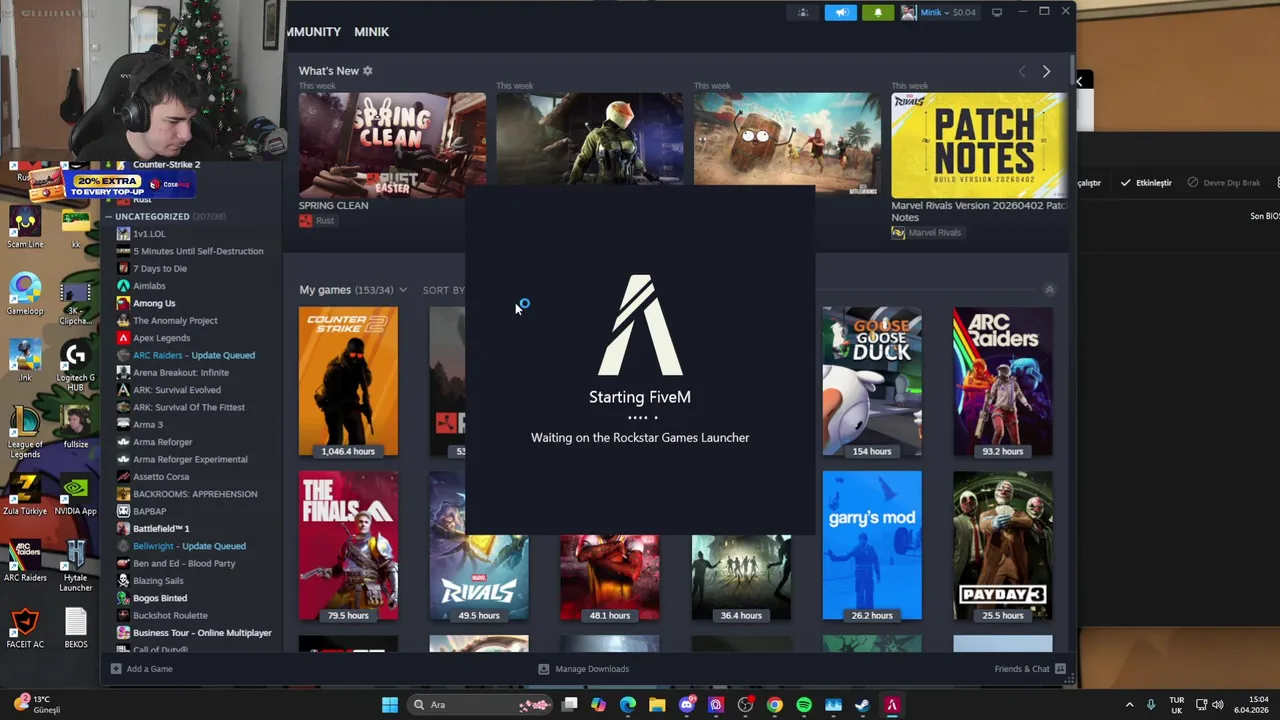Screen dimensions: 1280x720
Task: Select Battlefield 1 in library list
Action: [161, 528]
